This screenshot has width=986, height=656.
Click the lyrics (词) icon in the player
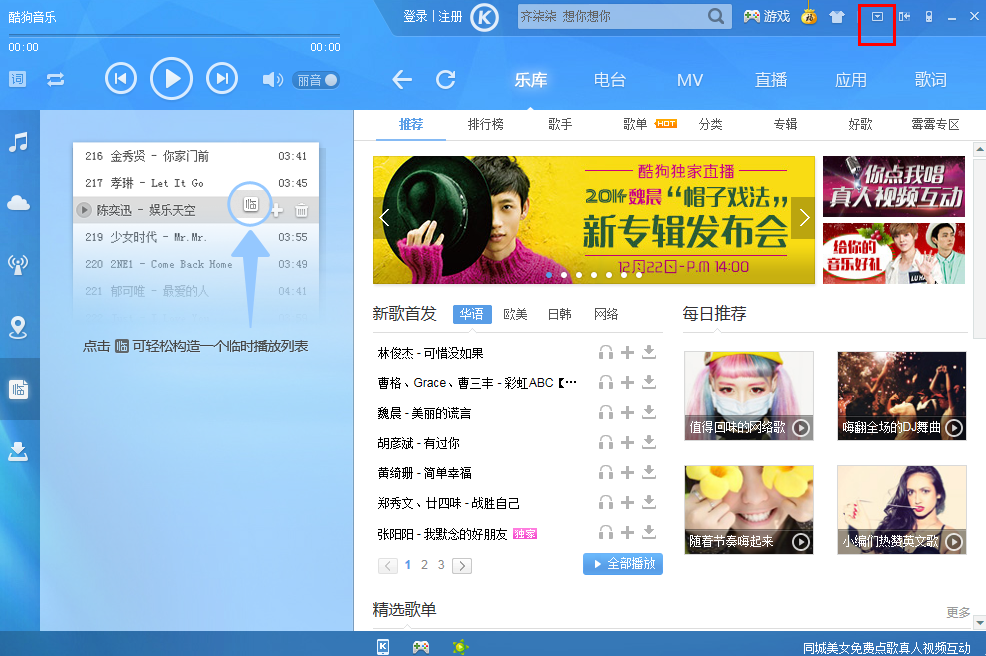tap(16, 78)
